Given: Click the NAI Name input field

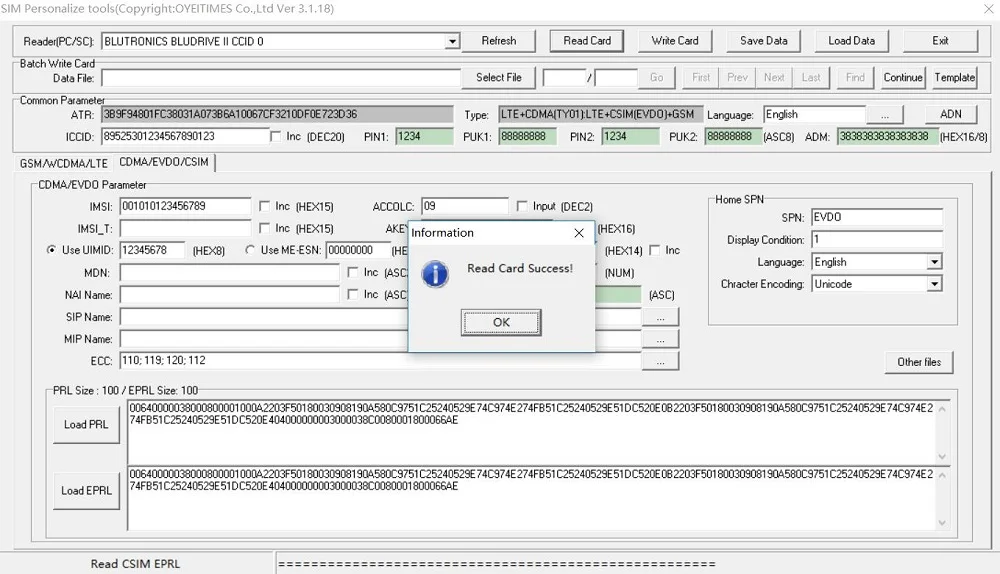Looking at the screenshot, I should tap(230, 294).
